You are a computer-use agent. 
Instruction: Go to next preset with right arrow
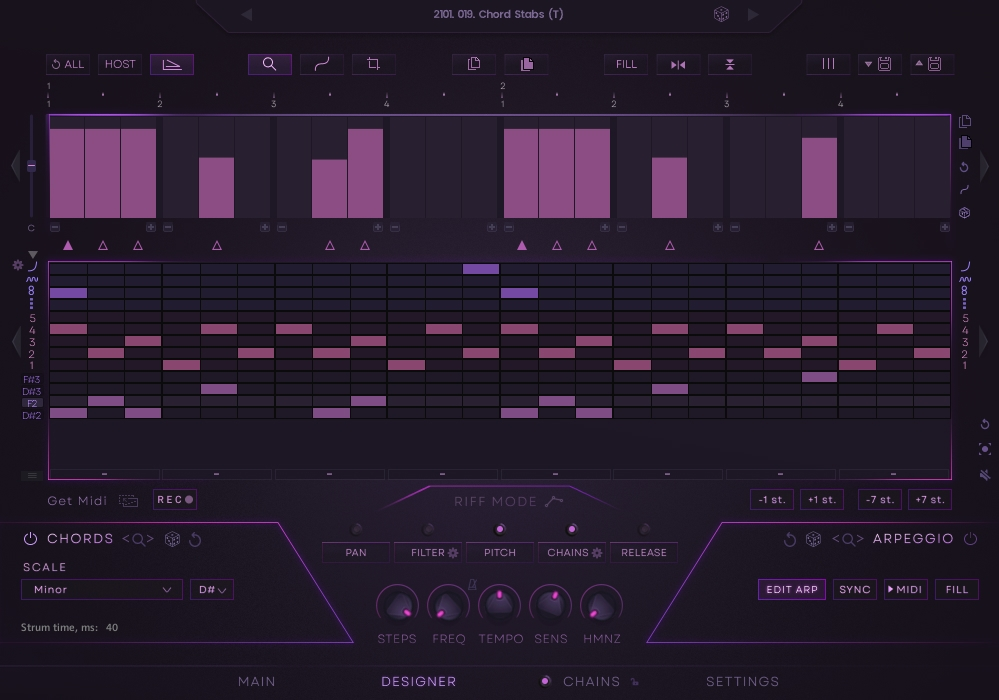(754, 14)
